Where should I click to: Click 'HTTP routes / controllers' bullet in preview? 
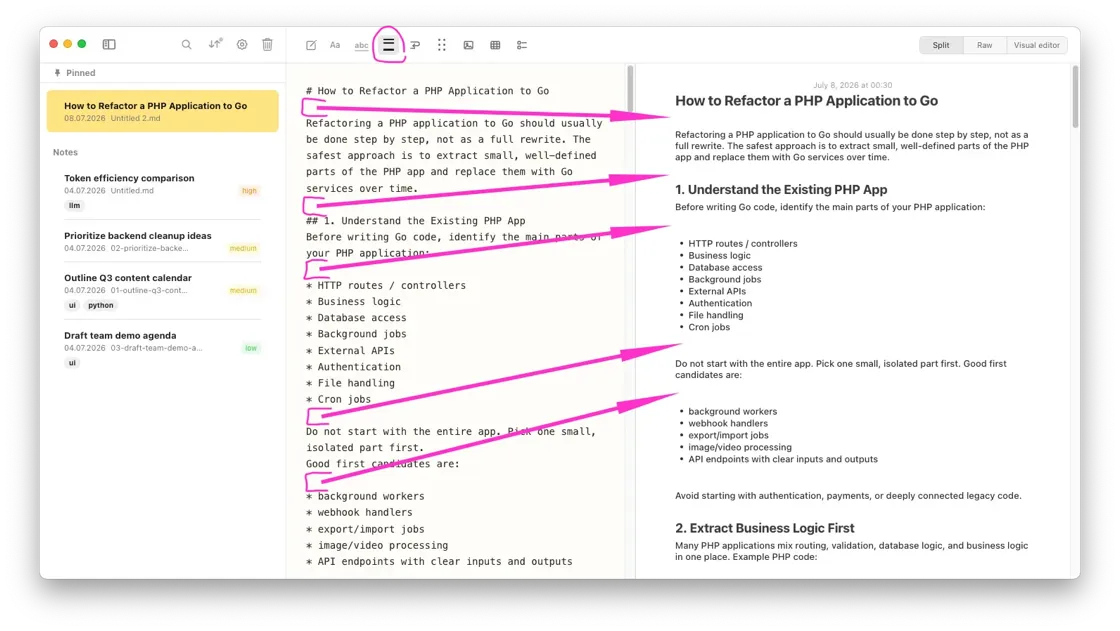tap(743, 244)
